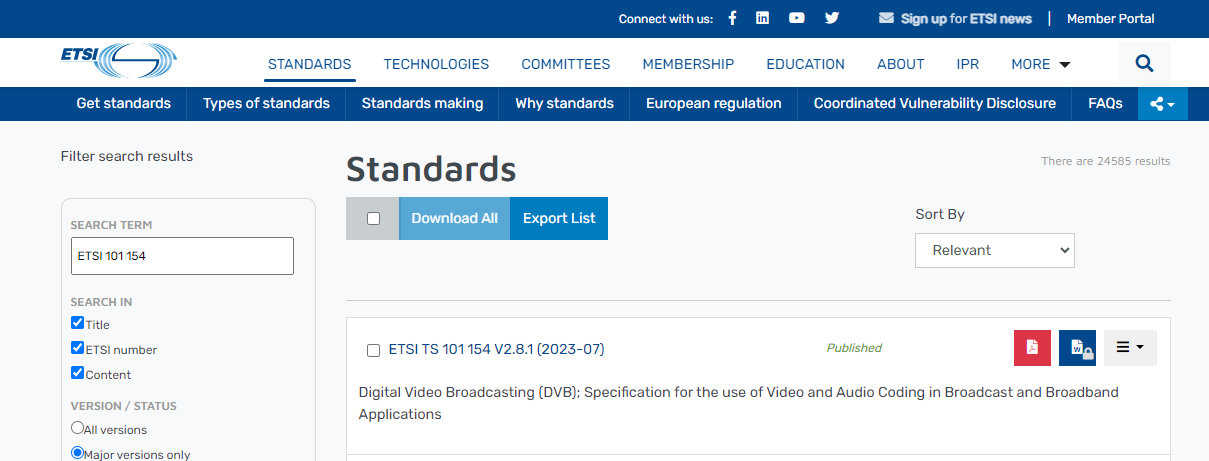Open ETSI YouTube channel icon

click(x=797, y=18)
